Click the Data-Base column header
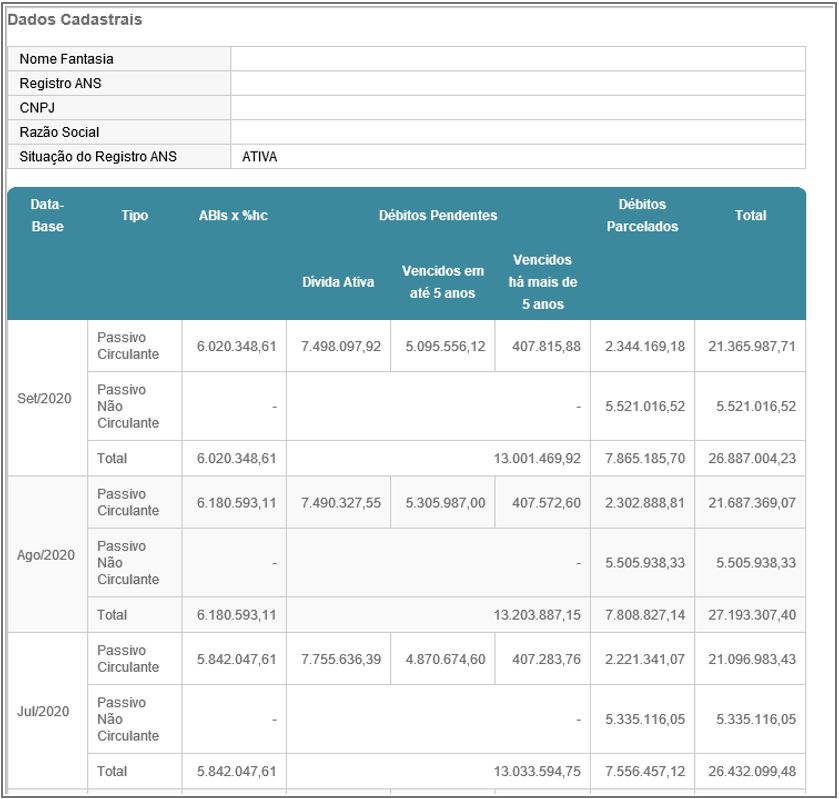Screen dimensions: 839x799 click(x=47, y=215)
